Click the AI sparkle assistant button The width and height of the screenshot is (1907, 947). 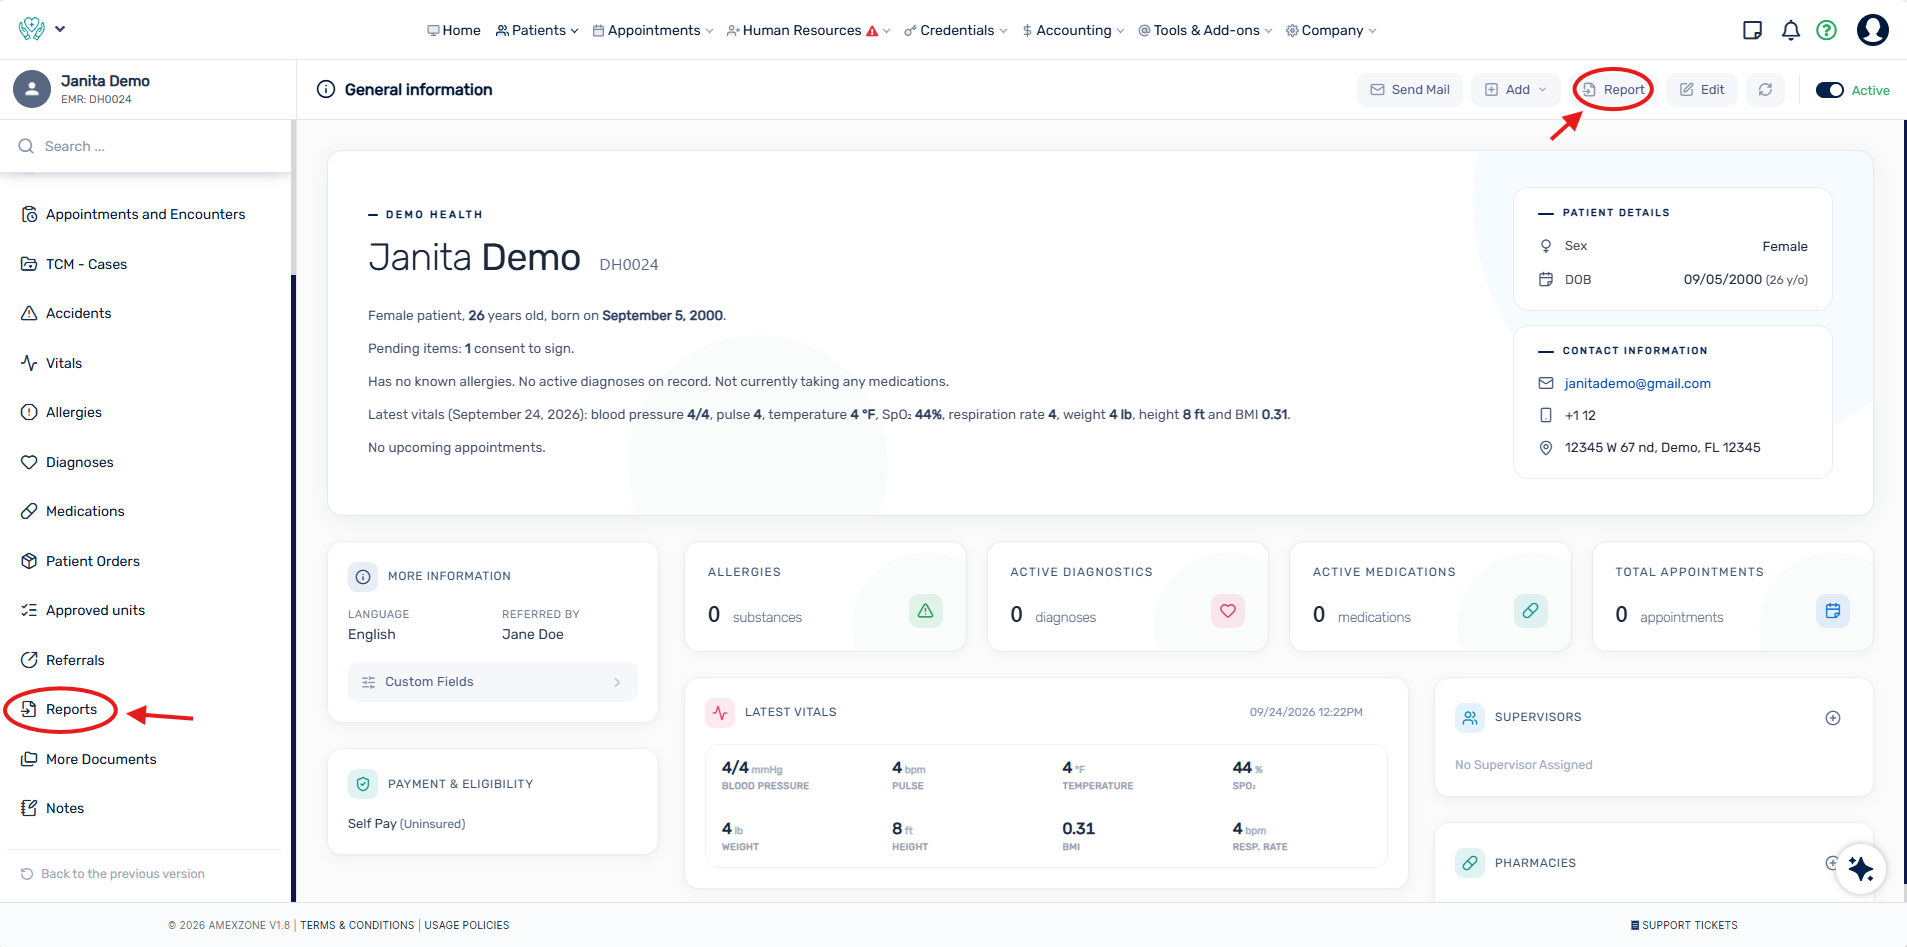point(1861,868)
